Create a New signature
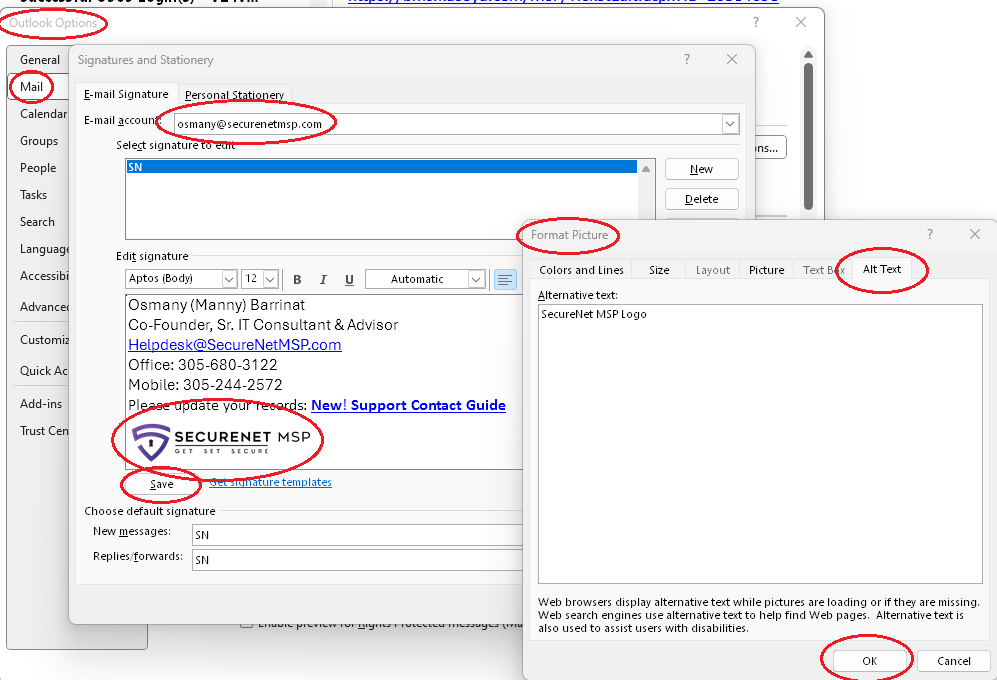997x680 pixels. 701,169
